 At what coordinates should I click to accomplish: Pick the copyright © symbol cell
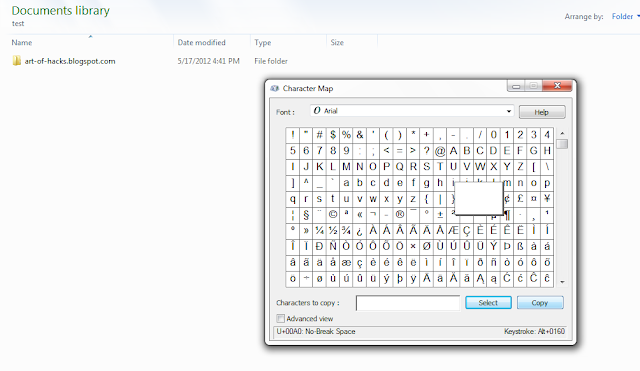333,215
